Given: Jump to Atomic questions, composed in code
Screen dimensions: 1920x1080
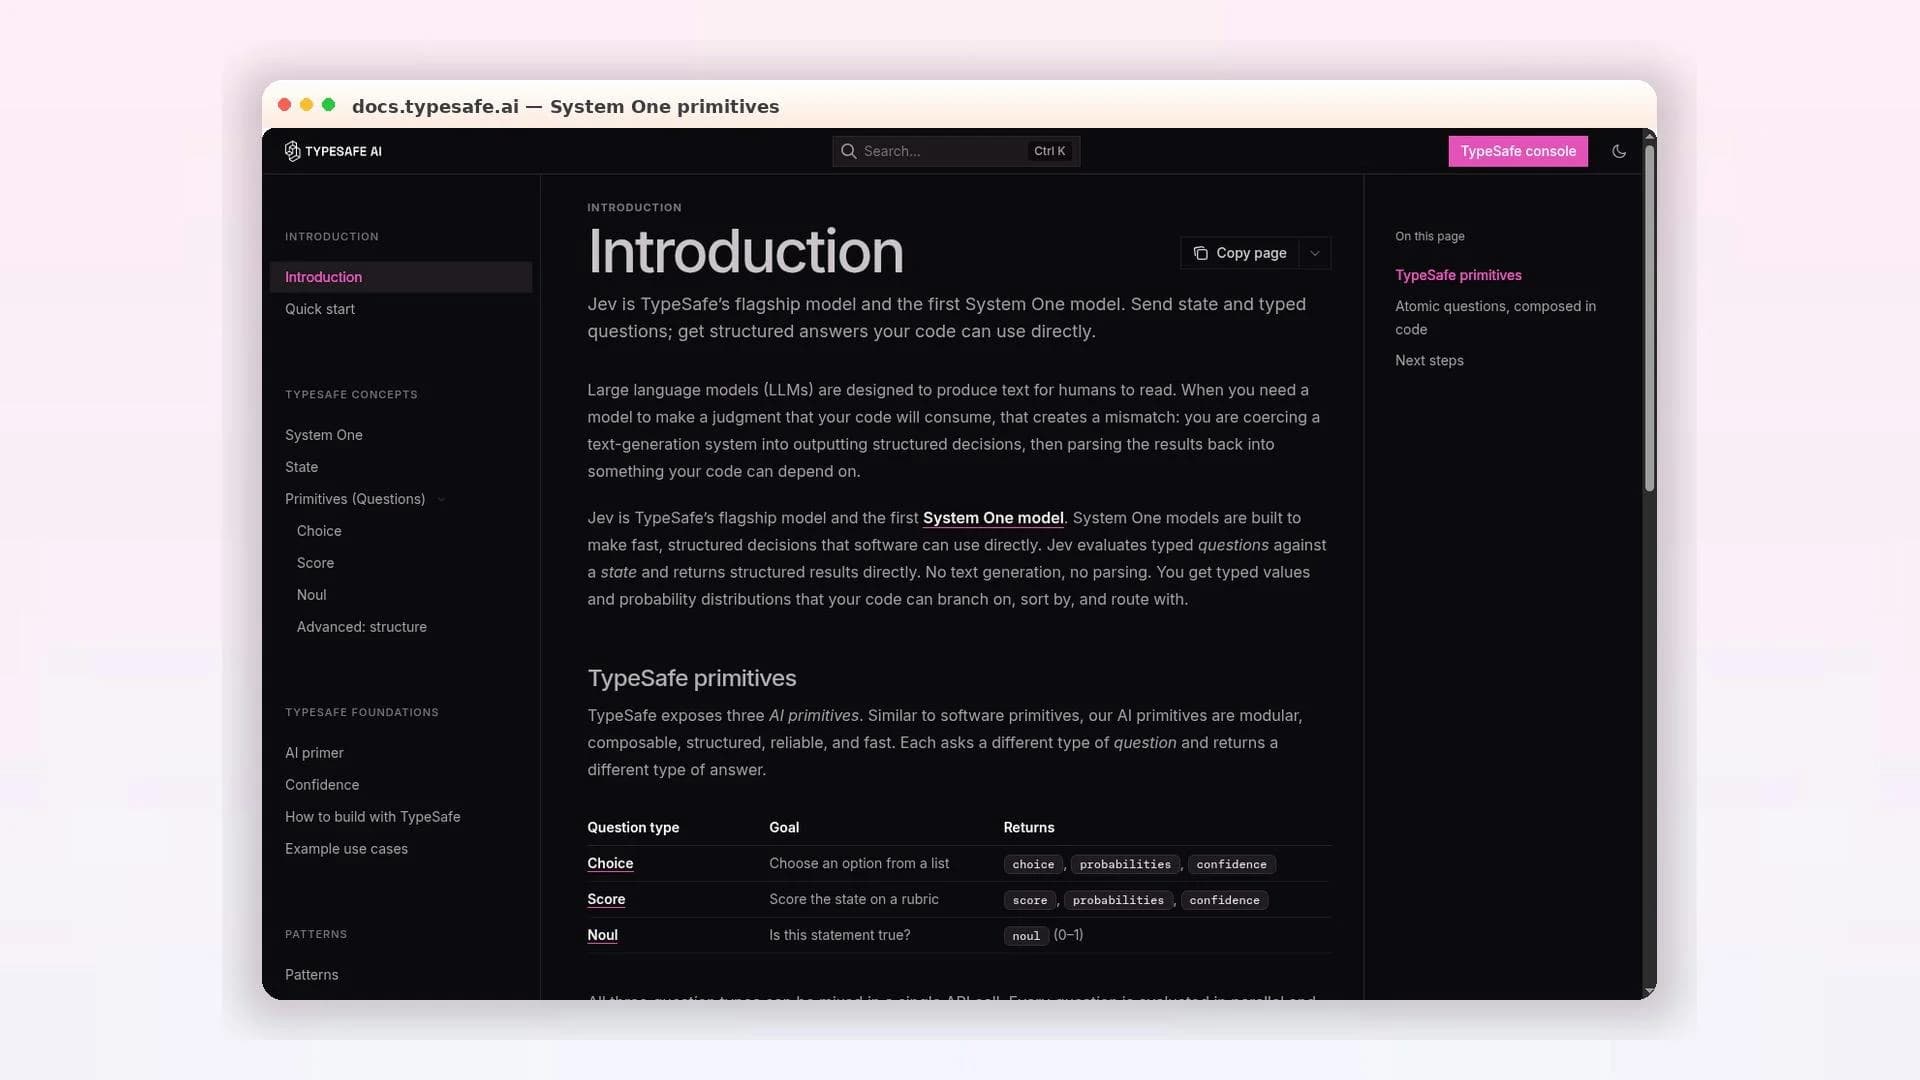Looking at the screenshot, I should pyautogui.click(x=1495, y=318).
